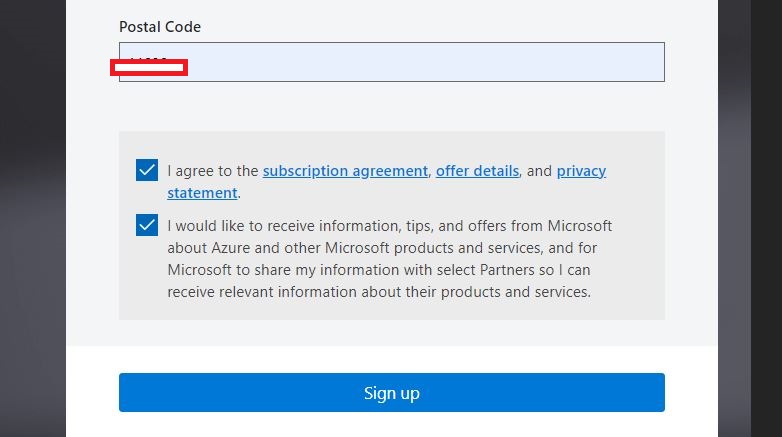
Task: Open the subscription agreement link
Action: [x=345, y=171]
